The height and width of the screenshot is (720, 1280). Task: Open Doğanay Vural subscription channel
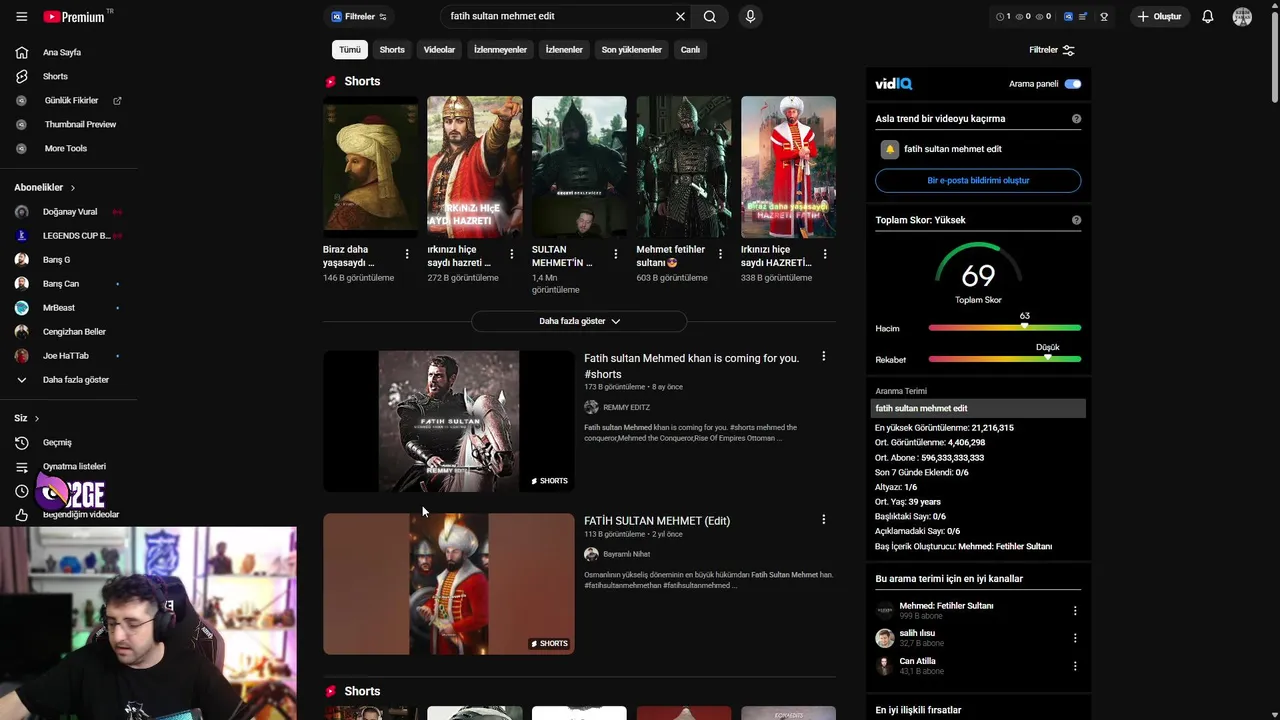point(68,212)
